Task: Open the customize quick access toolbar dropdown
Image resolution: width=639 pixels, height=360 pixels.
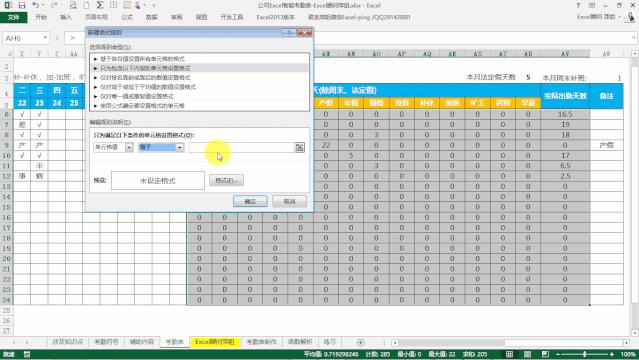Action: (x=154, y=5)
